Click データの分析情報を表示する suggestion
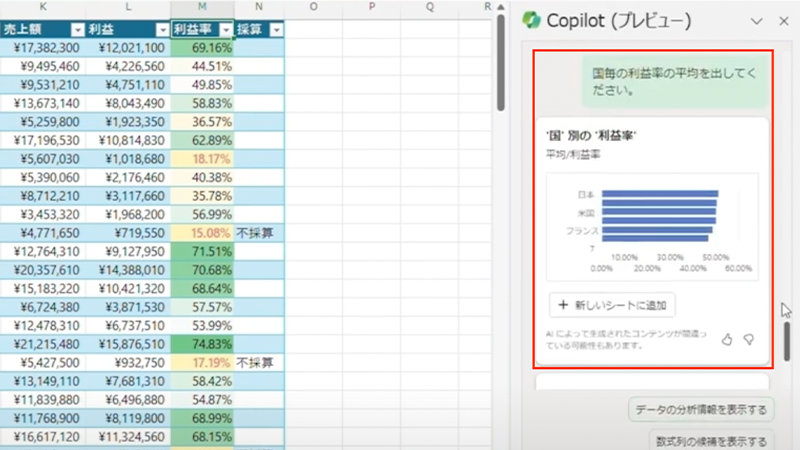The width and height of the screenshot is (800, 450). click(702, 409)
